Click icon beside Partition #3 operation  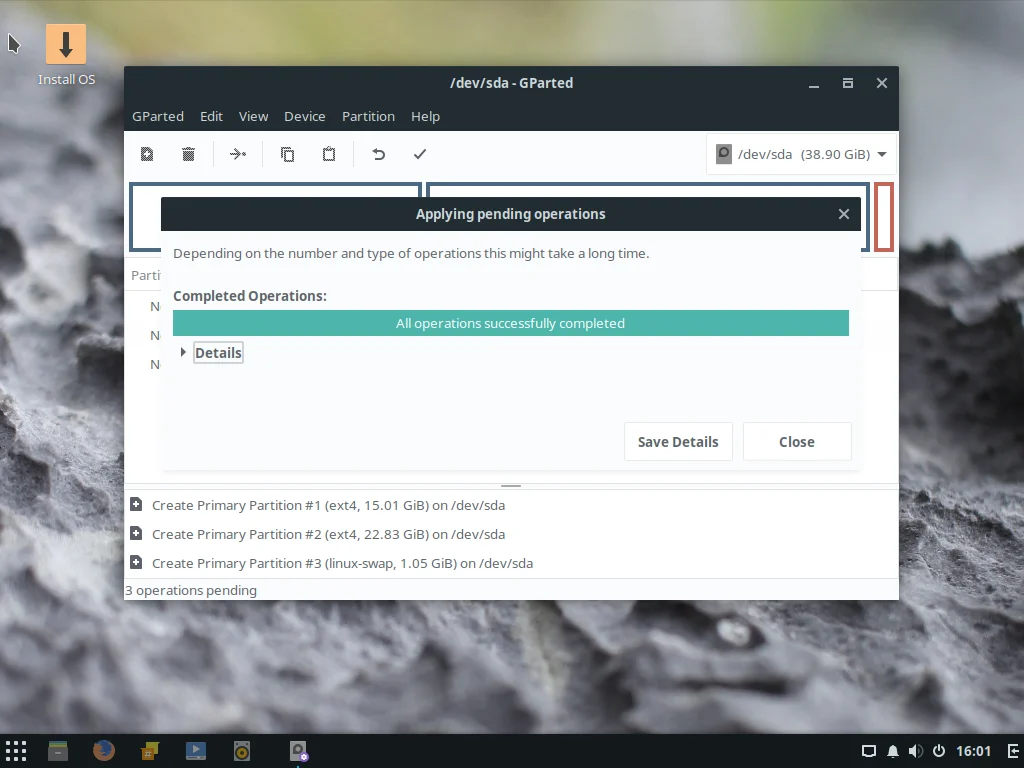(136, 562)
